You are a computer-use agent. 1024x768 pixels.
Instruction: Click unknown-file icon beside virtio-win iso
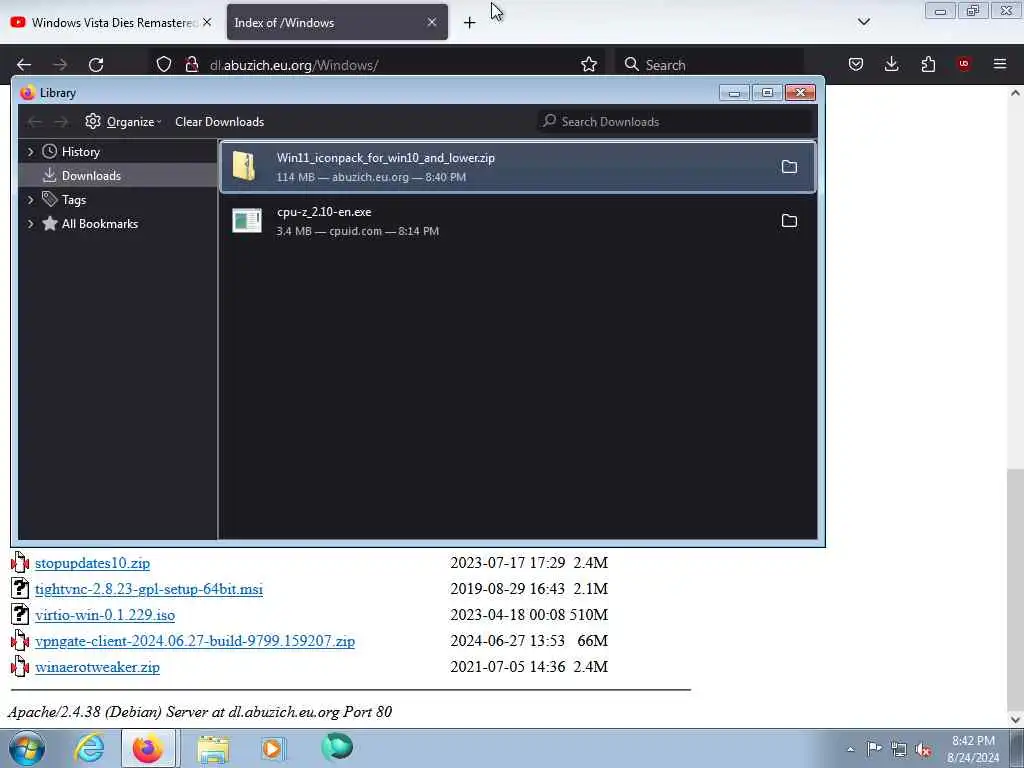[20, 615]
